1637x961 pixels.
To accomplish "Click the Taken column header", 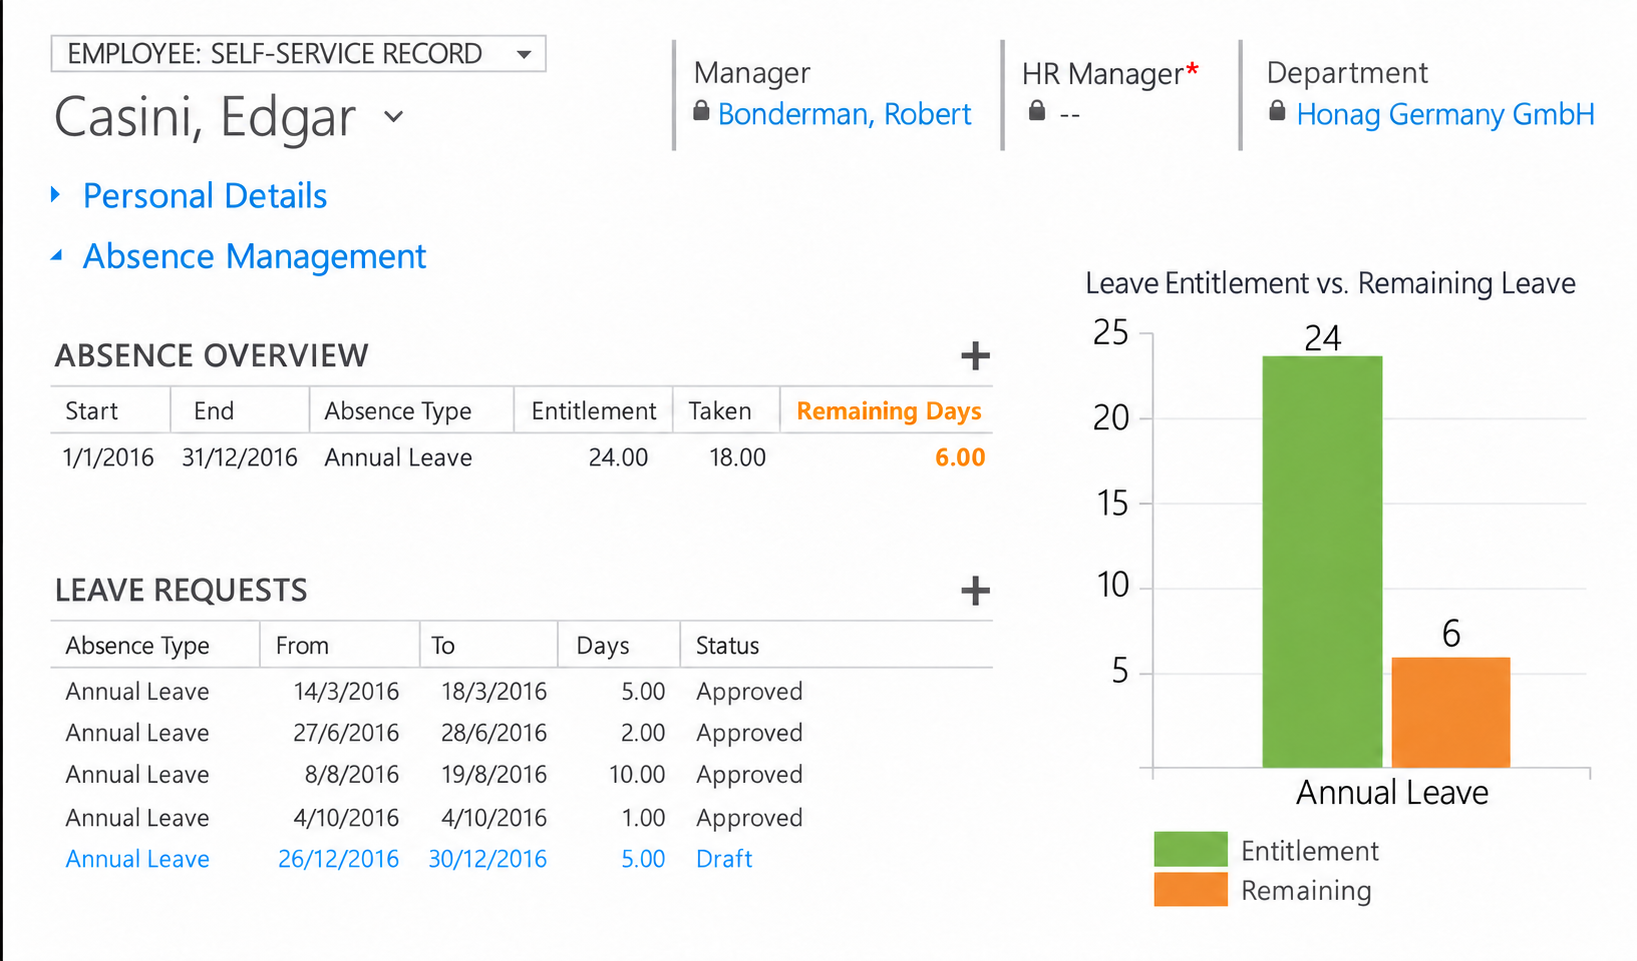I will [719, 411].
